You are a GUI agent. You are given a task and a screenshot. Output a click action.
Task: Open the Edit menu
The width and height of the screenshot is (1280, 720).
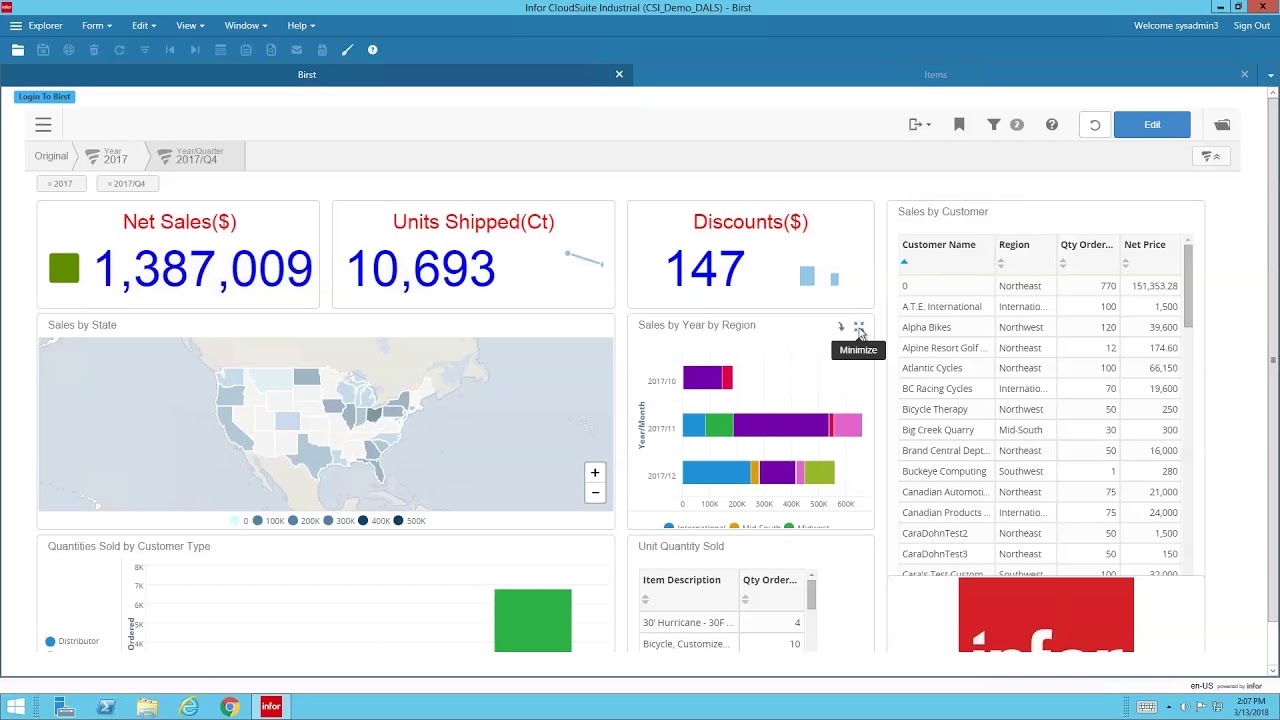pyautogui.click(x=144, y=25)
